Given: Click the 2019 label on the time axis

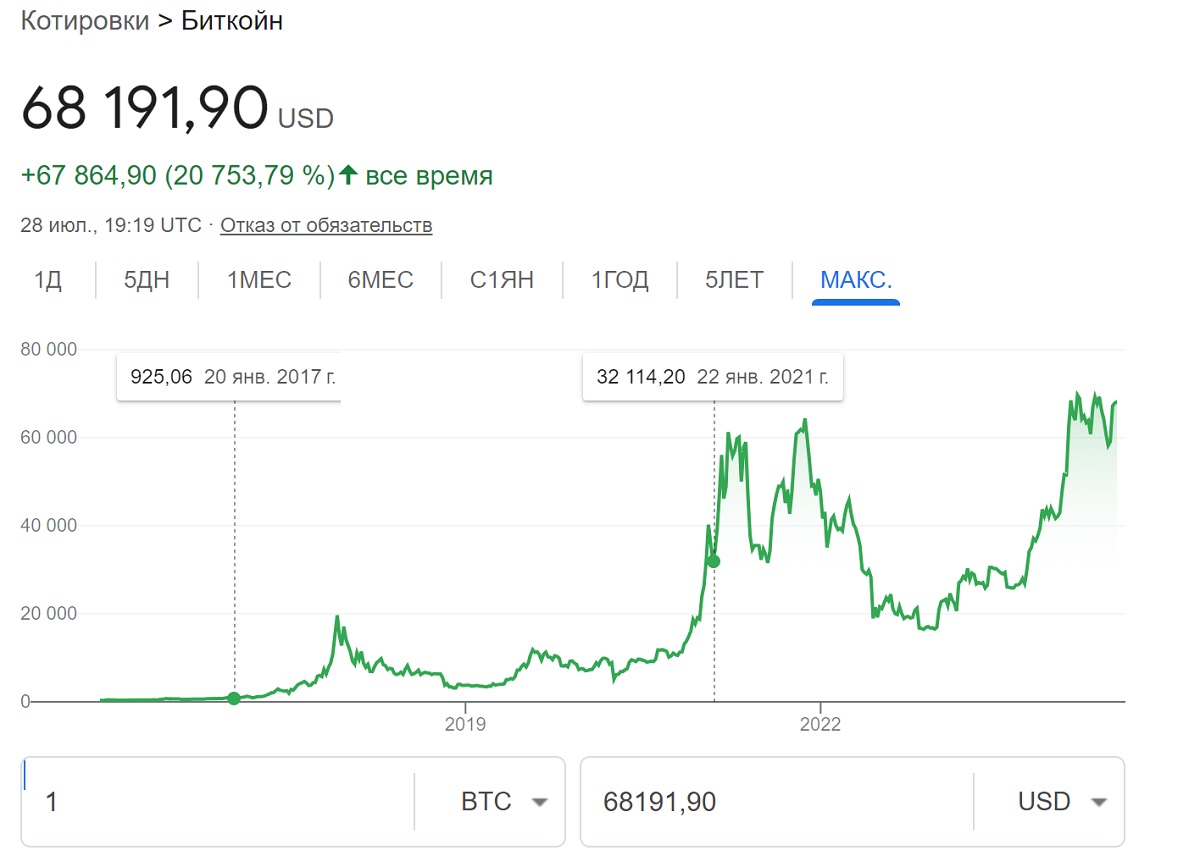Looking at the screenshot, I should pos(465,724).
